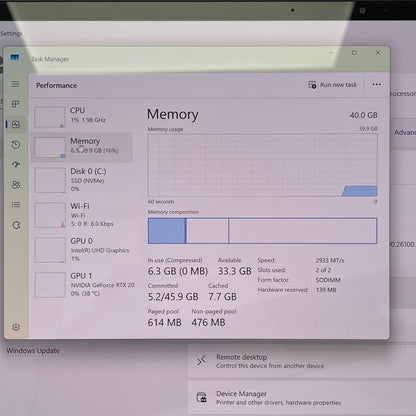Select GPU 0 Intel UHD Graphics
Image resolution: width=416 pixels, height=416 pixels.
click(82, 250)
